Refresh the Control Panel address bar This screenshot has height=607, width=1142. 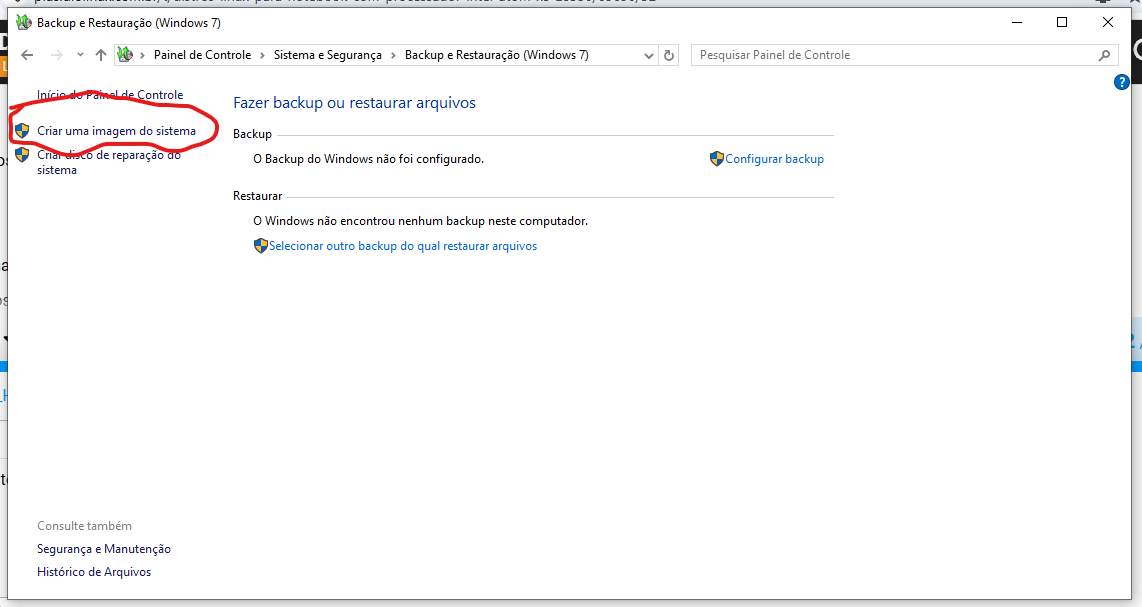[669, 55]
